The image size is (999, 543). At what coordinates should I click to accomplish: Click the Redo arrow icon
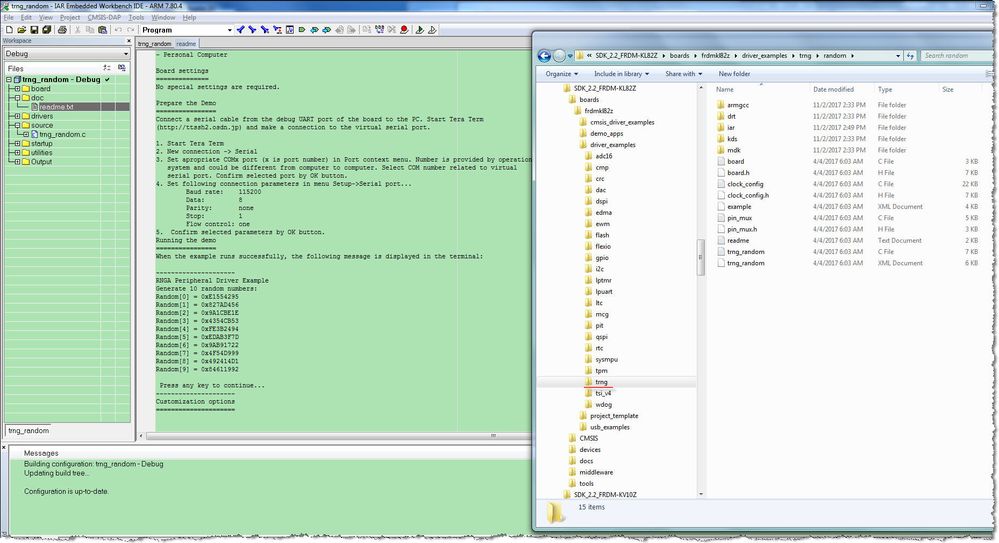click(131, 30)
